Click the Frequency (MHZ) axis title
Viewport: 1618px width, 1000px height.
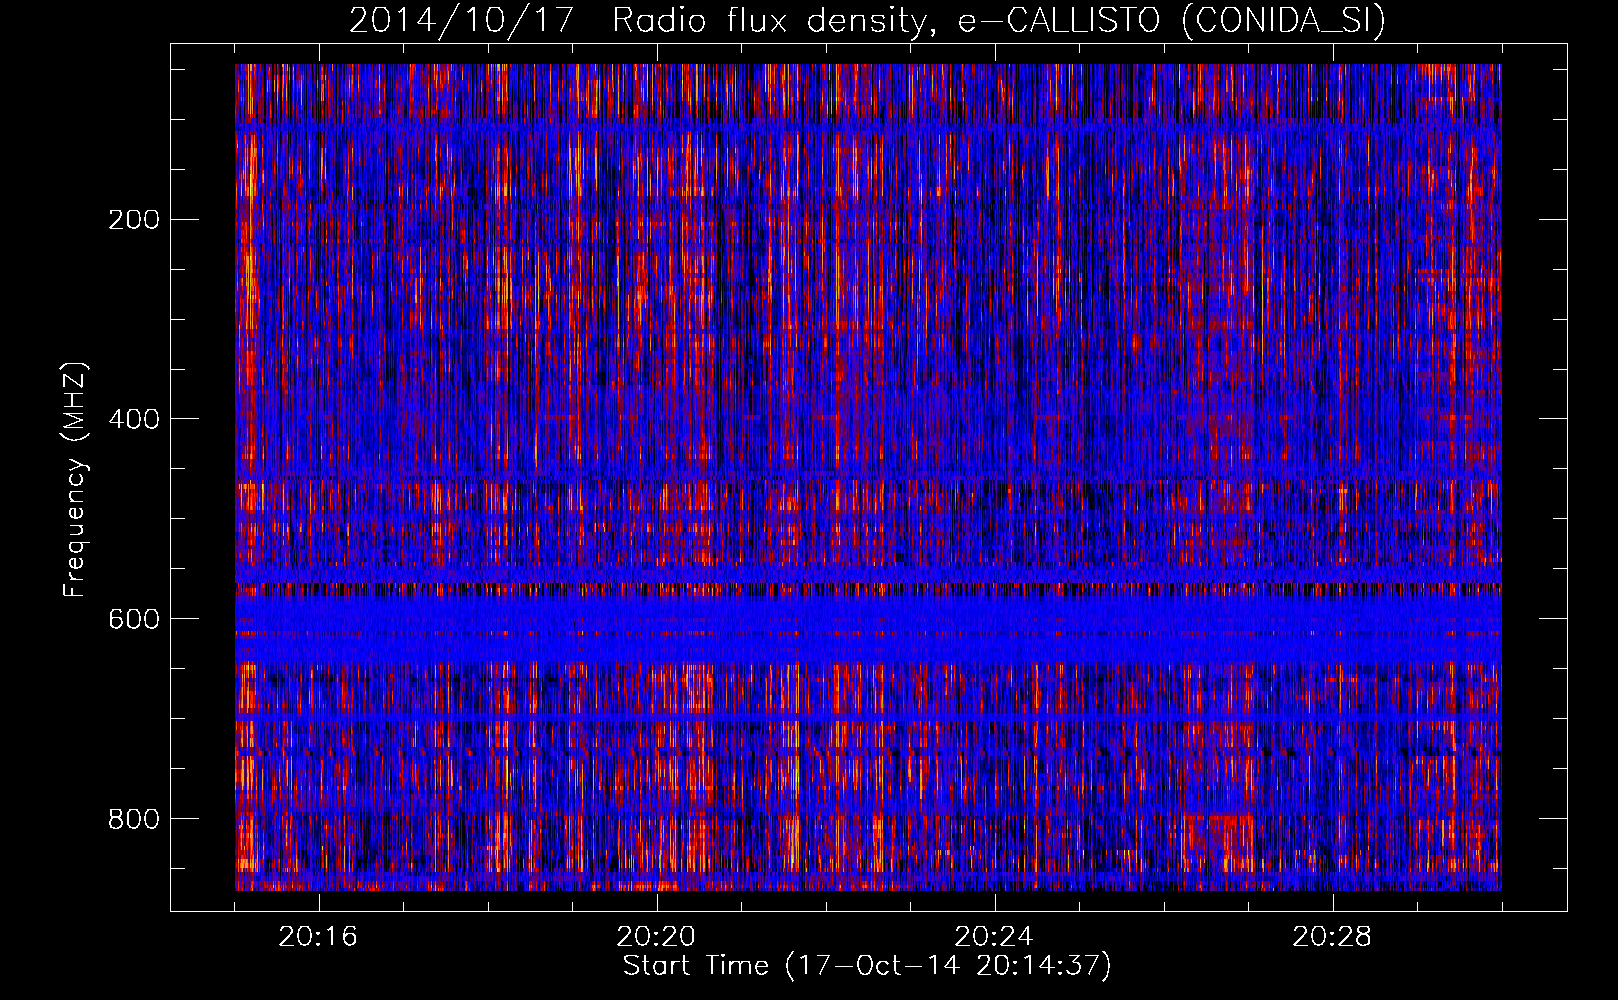coord(75,479)
